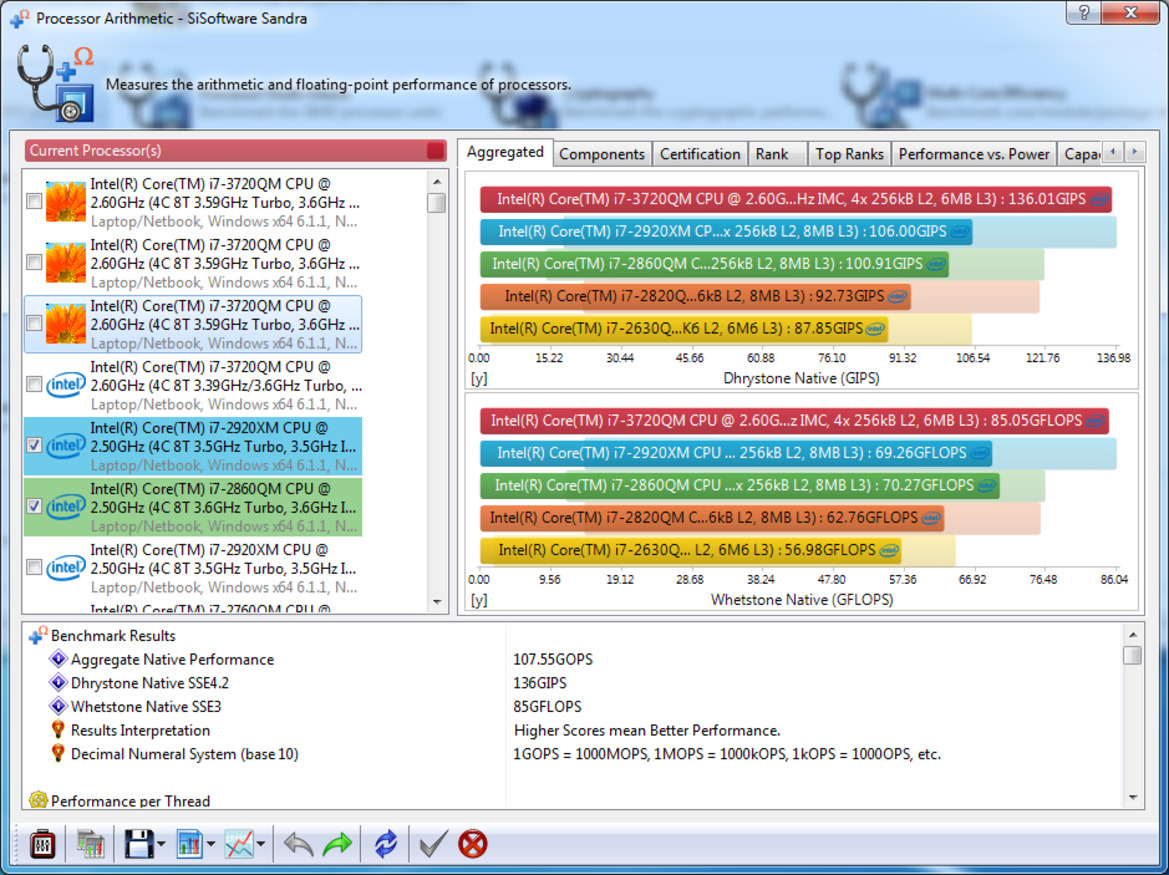Click the stethoscope module icon
The image size is (1169, 875).
tap(55, 82)
